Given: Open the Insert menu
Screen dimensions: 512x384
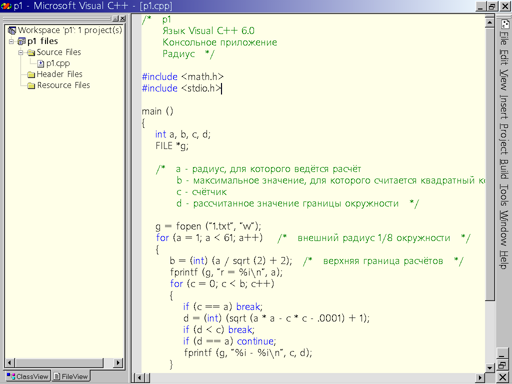Looking at the screenshot, I should (x=504, y=107).
